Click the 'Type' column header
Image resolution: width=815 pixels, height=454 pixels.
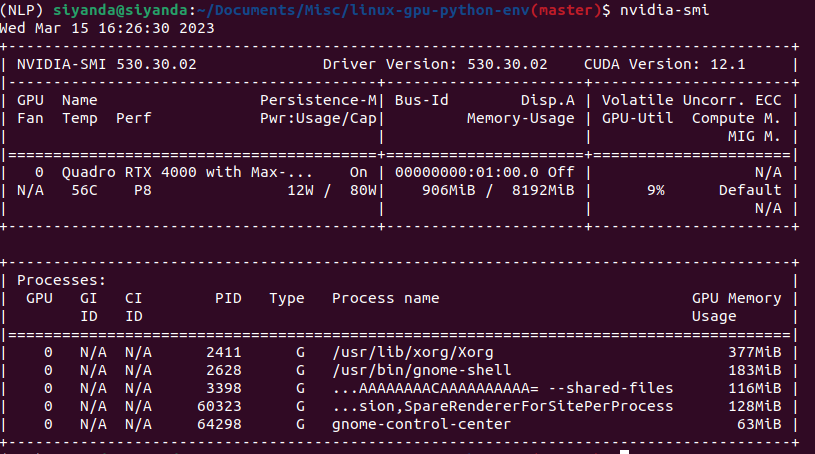coord(287,299)
